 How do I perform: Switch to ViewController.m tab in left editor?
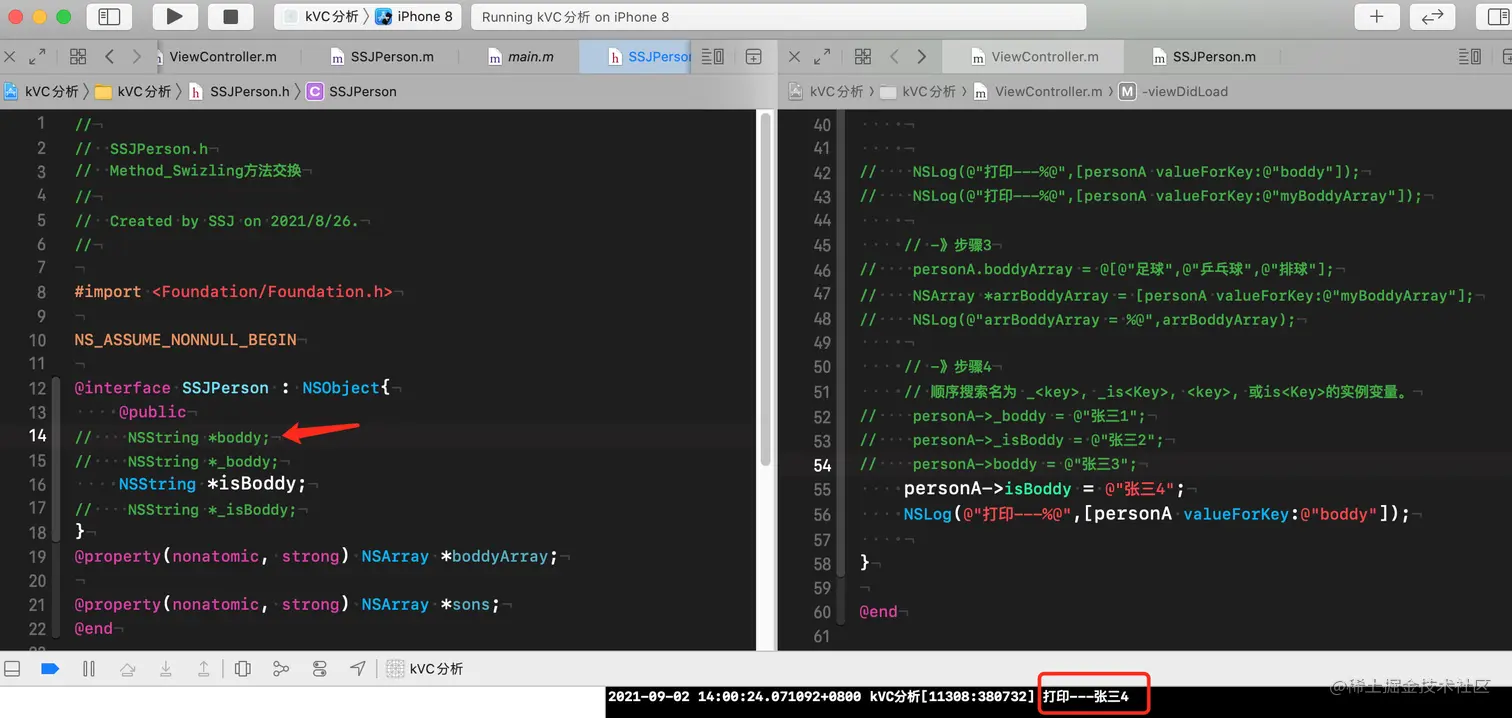(x=222, y=57)
